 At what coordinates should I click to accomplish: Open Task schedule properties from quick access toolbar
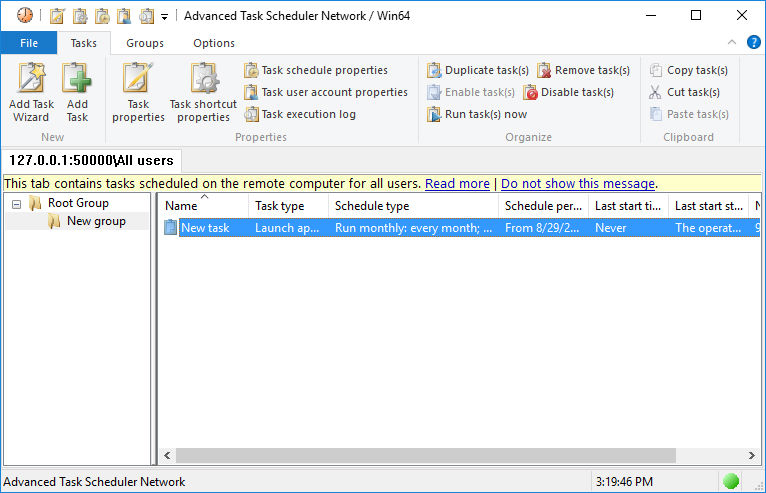102,16
